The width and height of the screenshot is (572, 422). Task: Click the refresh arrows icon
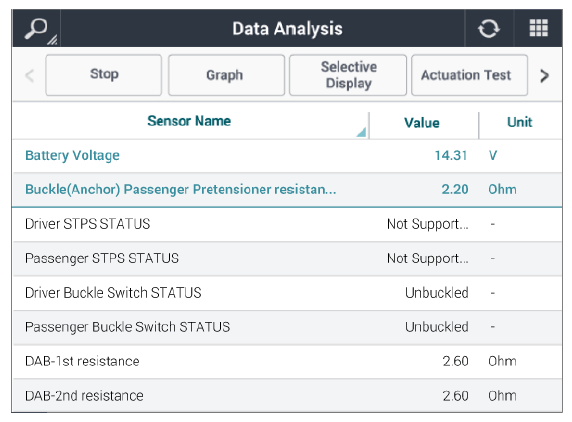[489, 28]
